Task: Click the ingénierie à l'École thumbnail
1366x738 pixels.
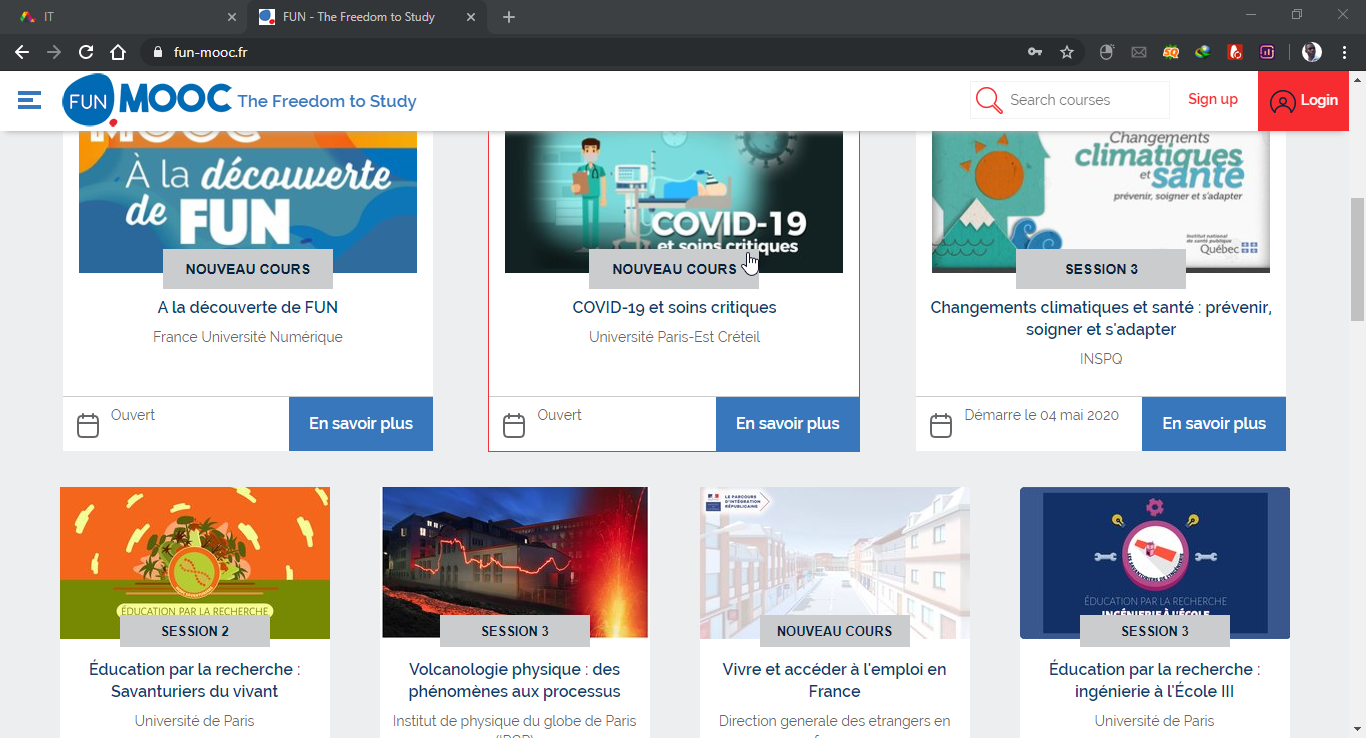Action: (x=1155, y=563)
